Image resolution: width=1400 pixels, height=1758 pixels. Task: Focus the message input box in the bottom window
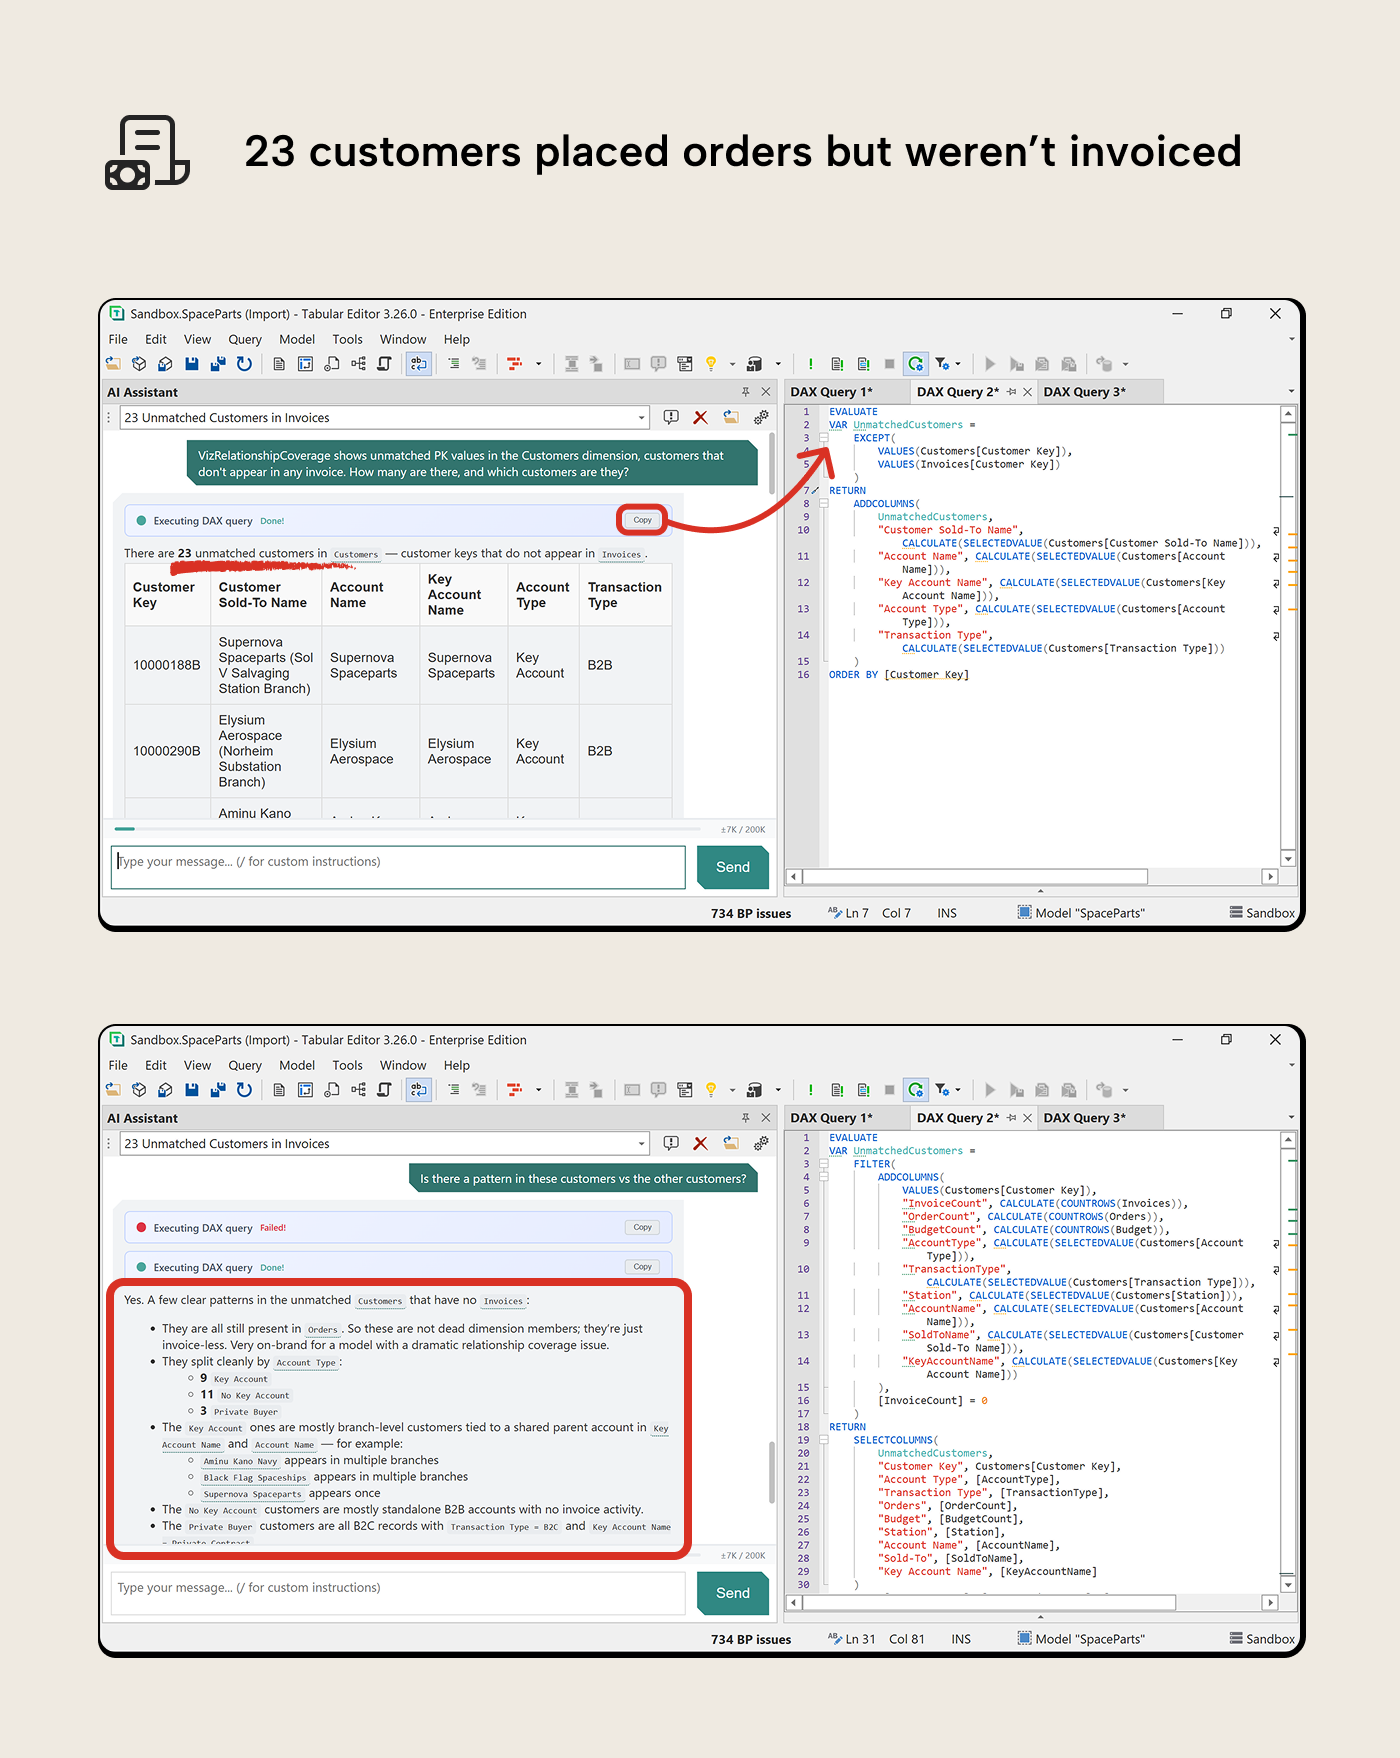397,1593
